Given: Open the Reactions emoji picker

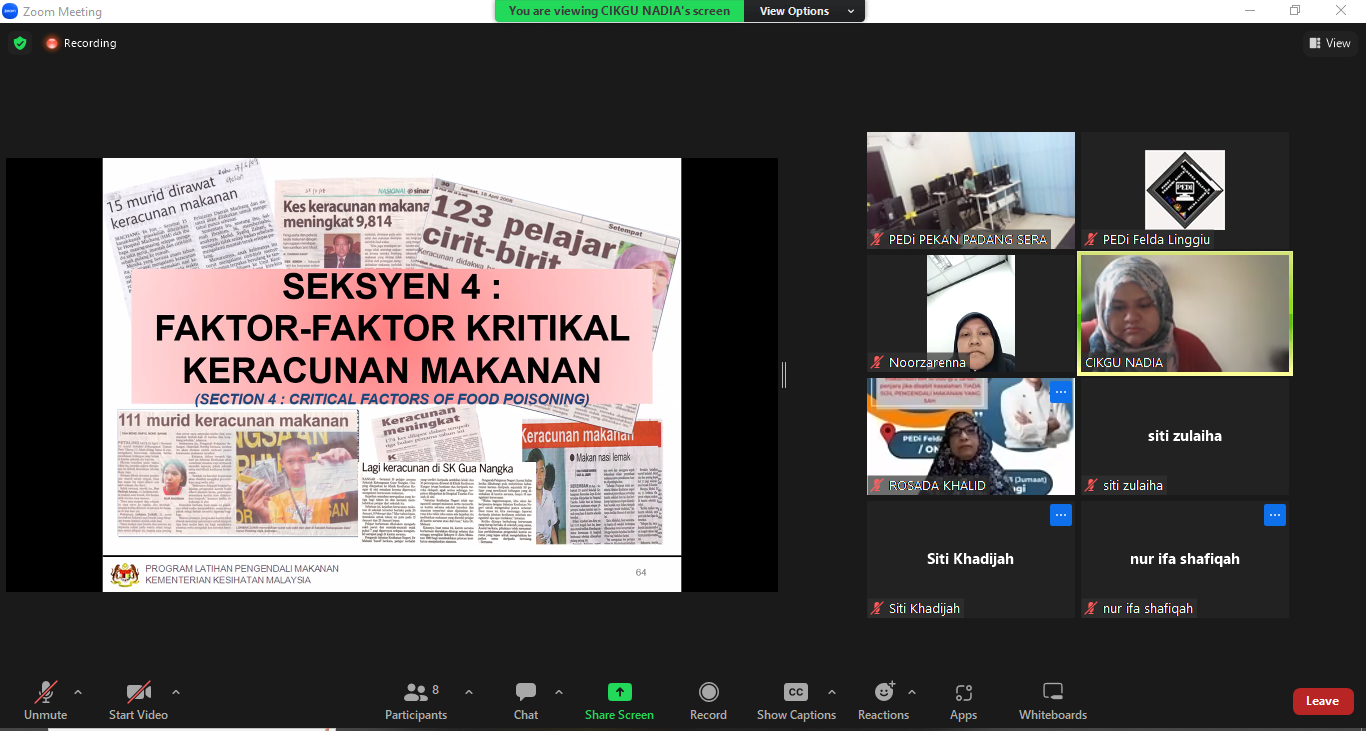Looking at the screenshot, I should [x=884, y=693].
